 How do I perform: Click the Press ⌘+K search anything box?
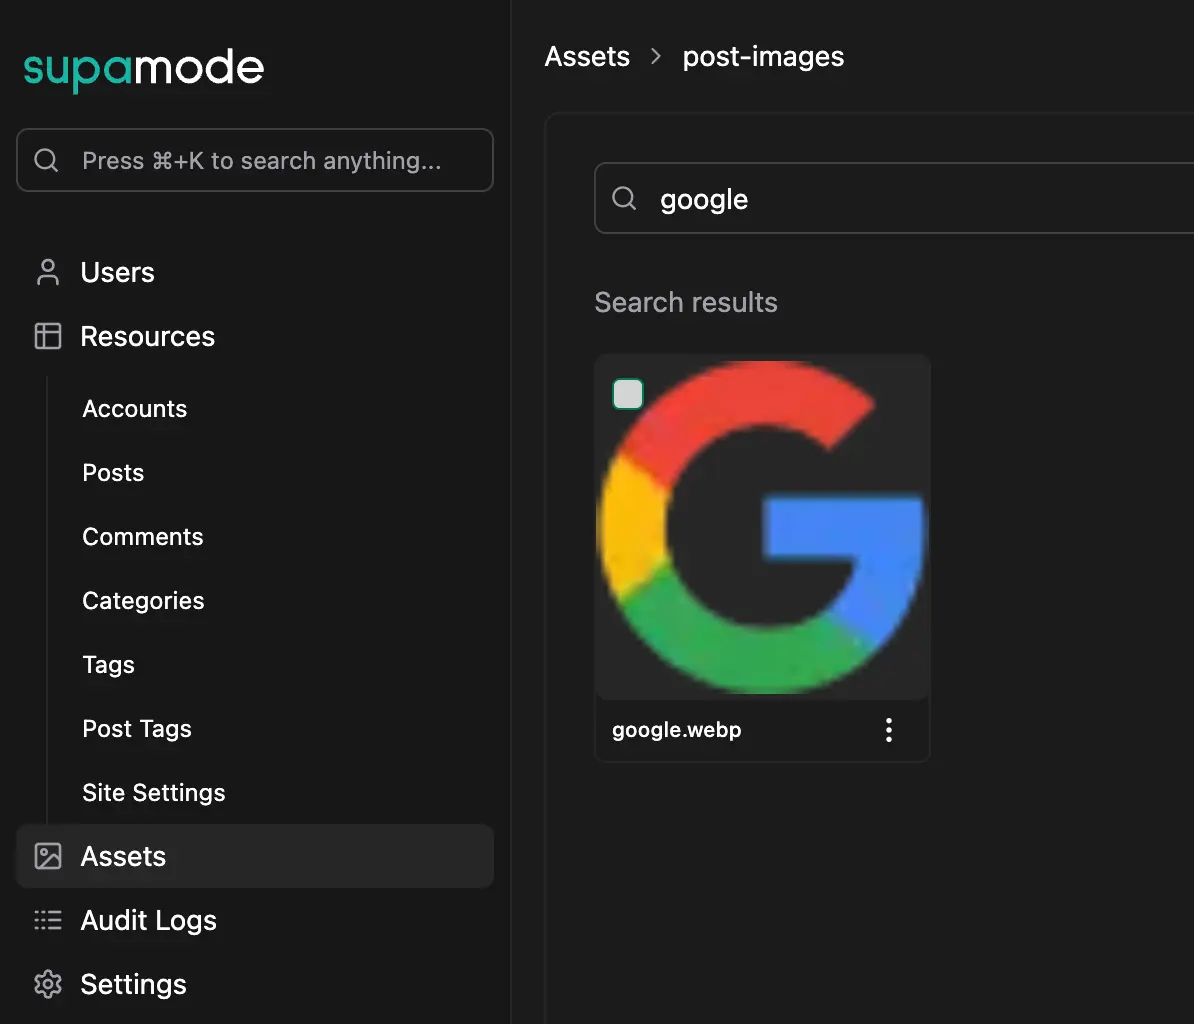pos(255,160)
